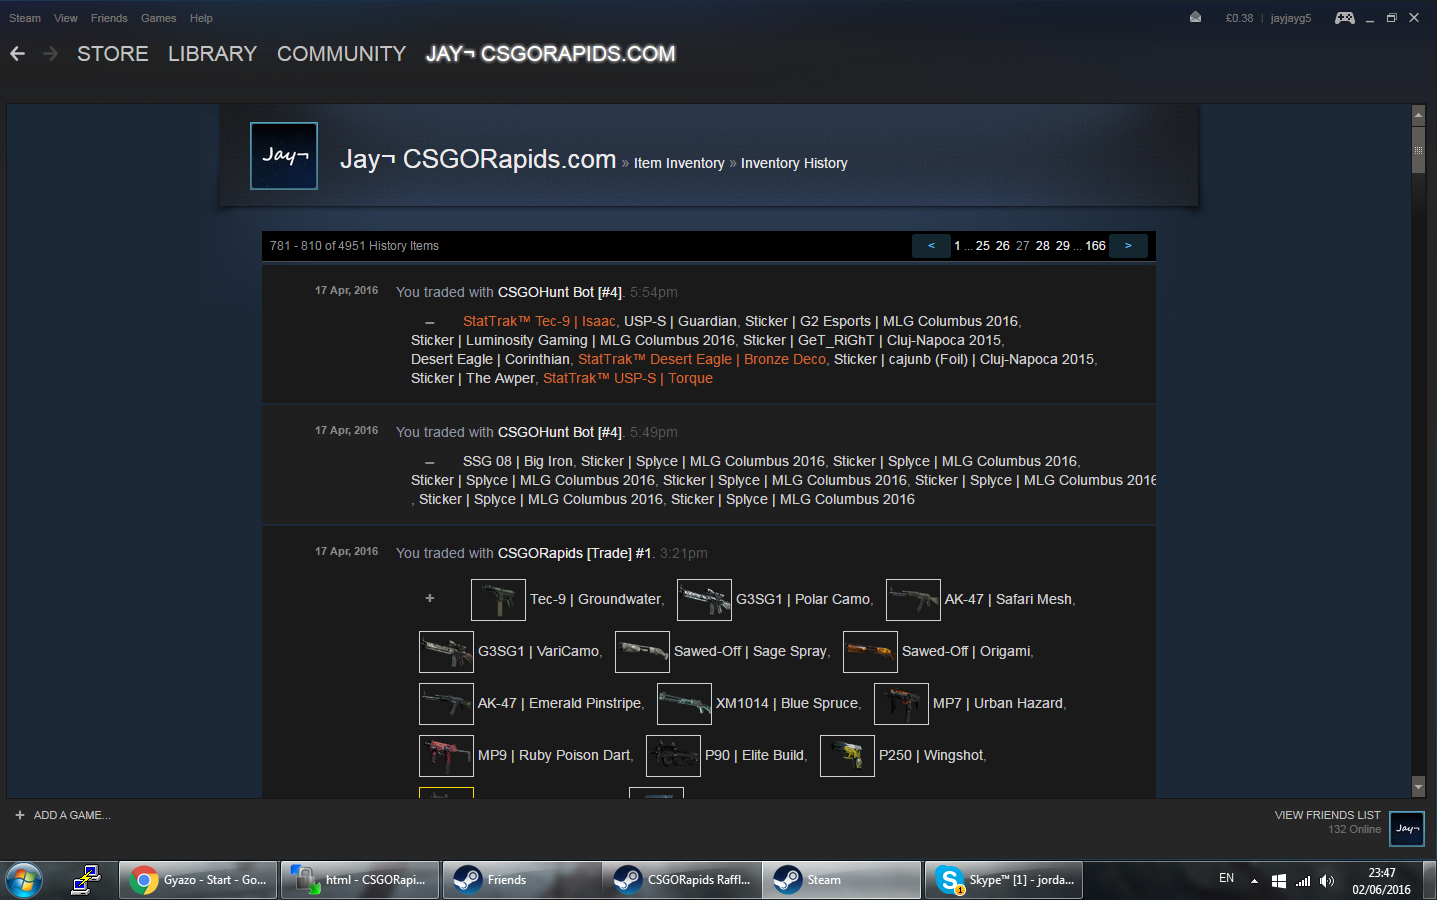Open the JAY¬ CSGORAPIDS.COM profile tab
The height and width of the screenshot is (900, 1437).
coord(551,54)
